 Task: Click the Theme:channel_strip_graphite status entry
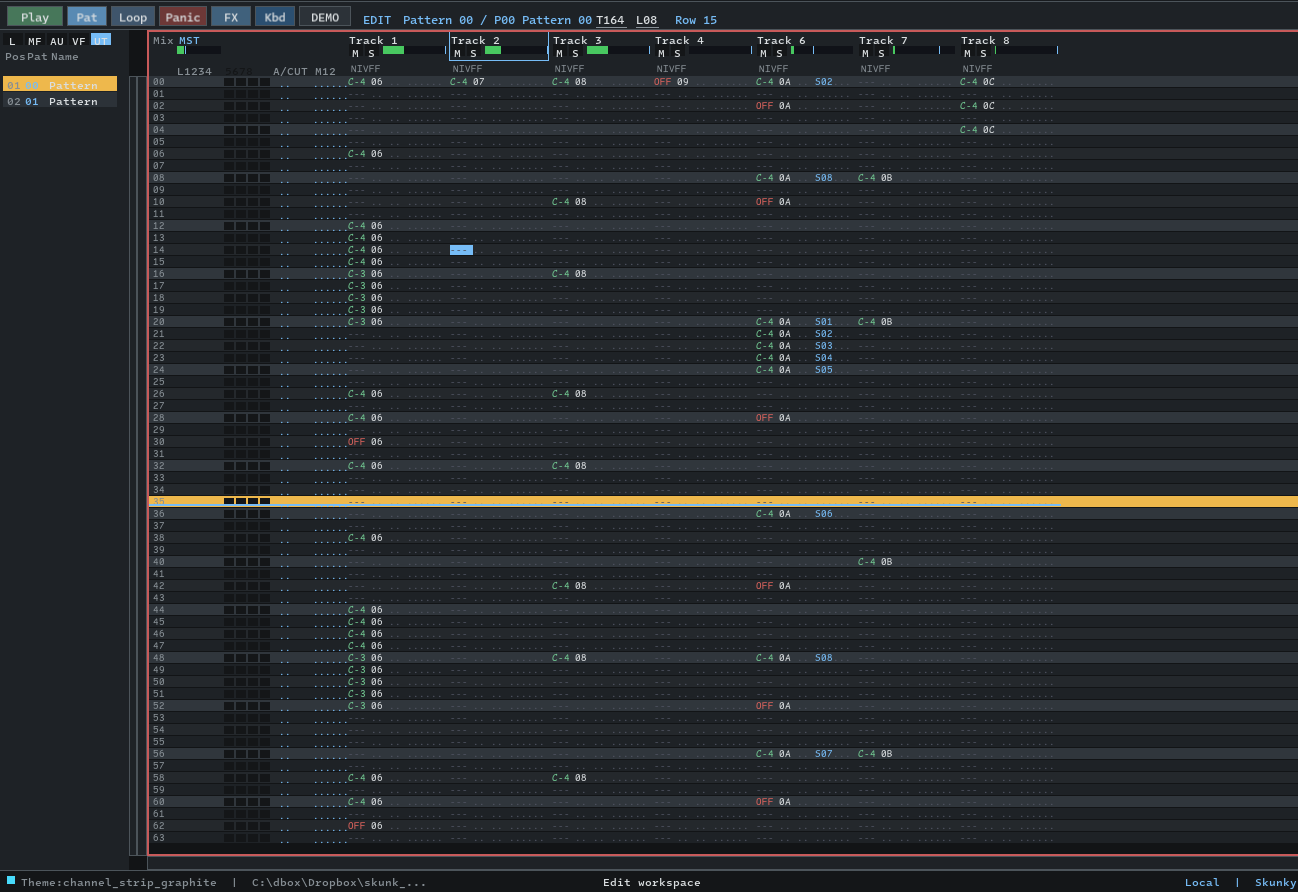point(119,882)
